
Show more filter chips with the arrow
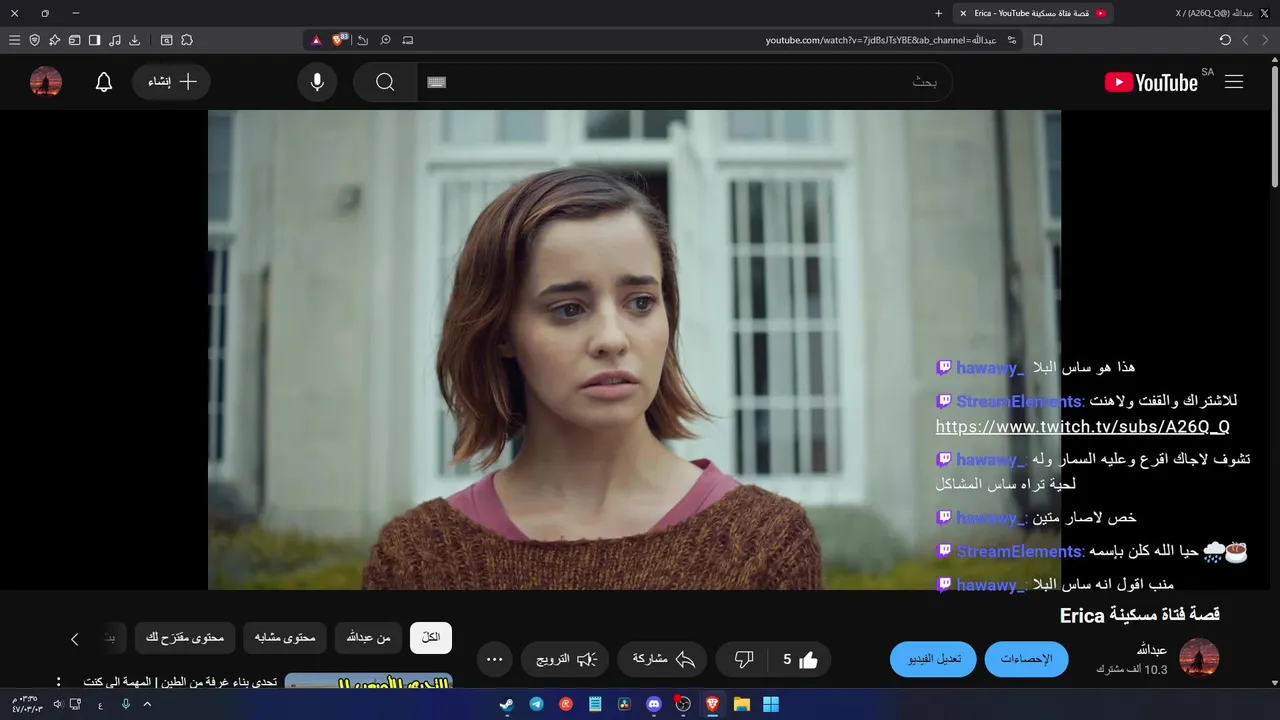[x=74, y=638]
